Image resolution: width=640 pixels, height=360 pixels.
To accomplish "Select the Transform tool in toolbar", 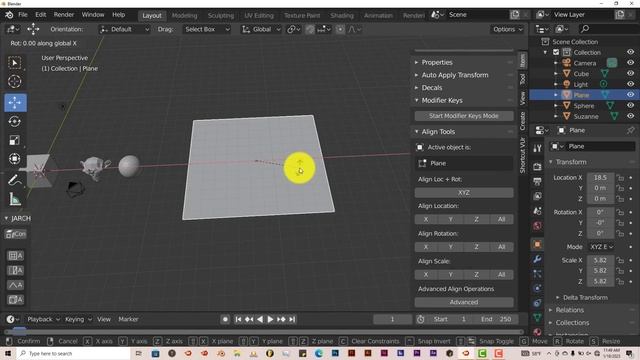I will pos(15,158).
